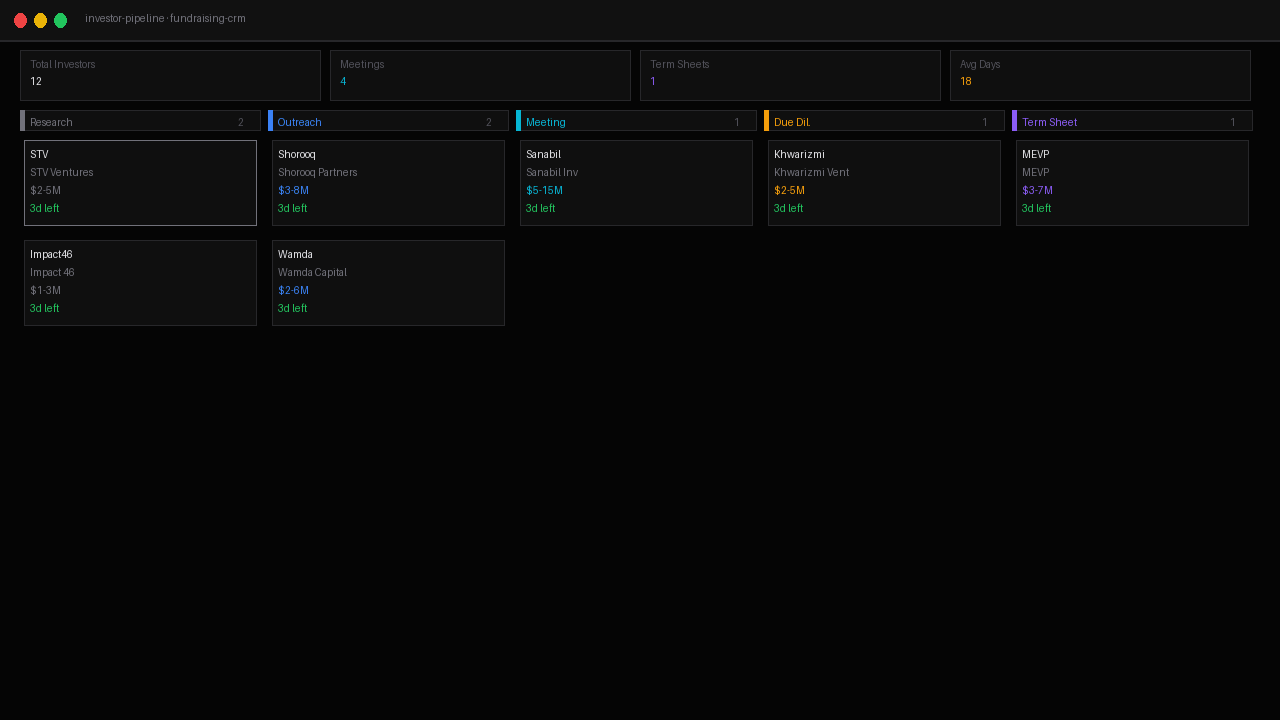Open the Khwarizmi investor card

point(884,183)
